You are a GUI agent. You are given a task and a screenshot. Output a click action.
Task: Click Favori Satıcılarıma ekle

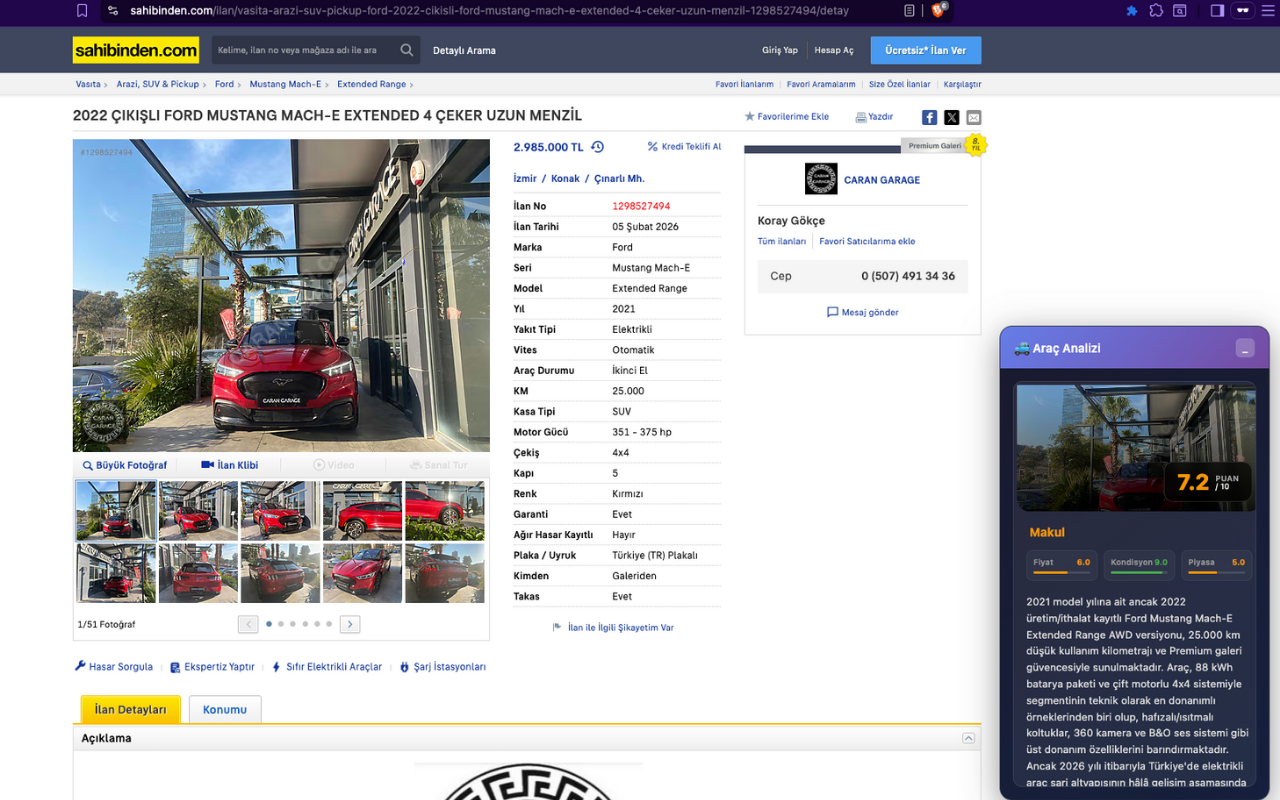[867, 241]
